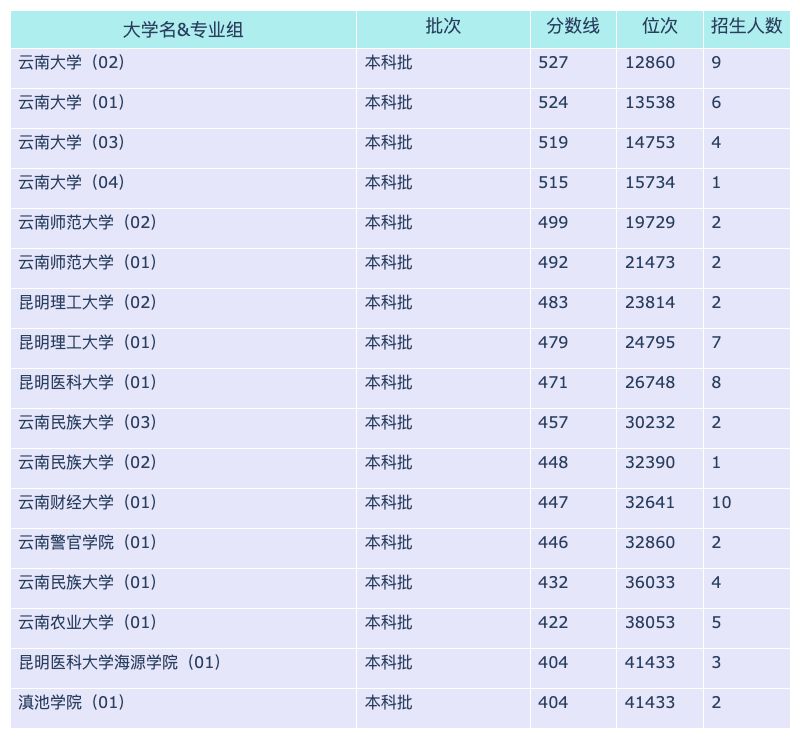This screenshot has width=800, height=740.
Task: Click score value 479
Action: click(553, 342)
